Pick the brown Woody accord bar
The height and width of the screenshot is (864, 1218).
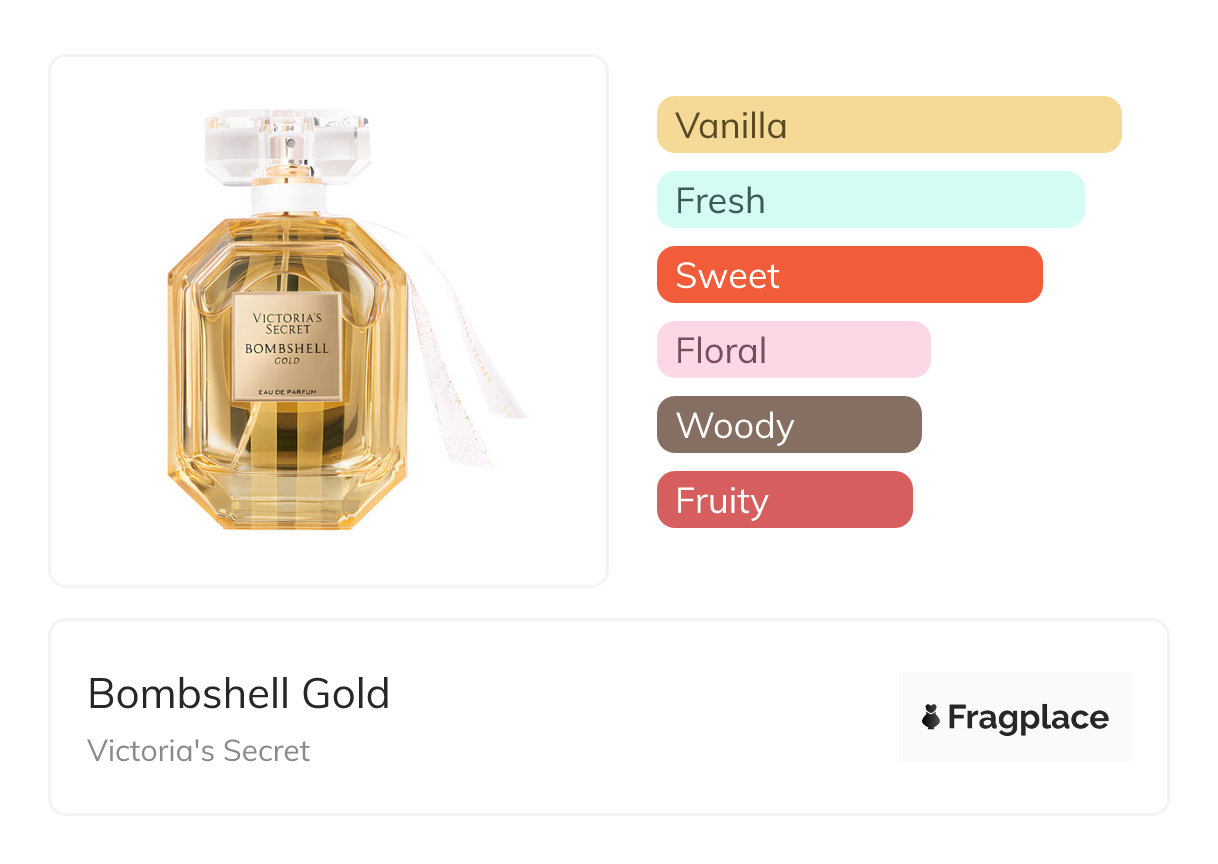[x=789, y=425]
